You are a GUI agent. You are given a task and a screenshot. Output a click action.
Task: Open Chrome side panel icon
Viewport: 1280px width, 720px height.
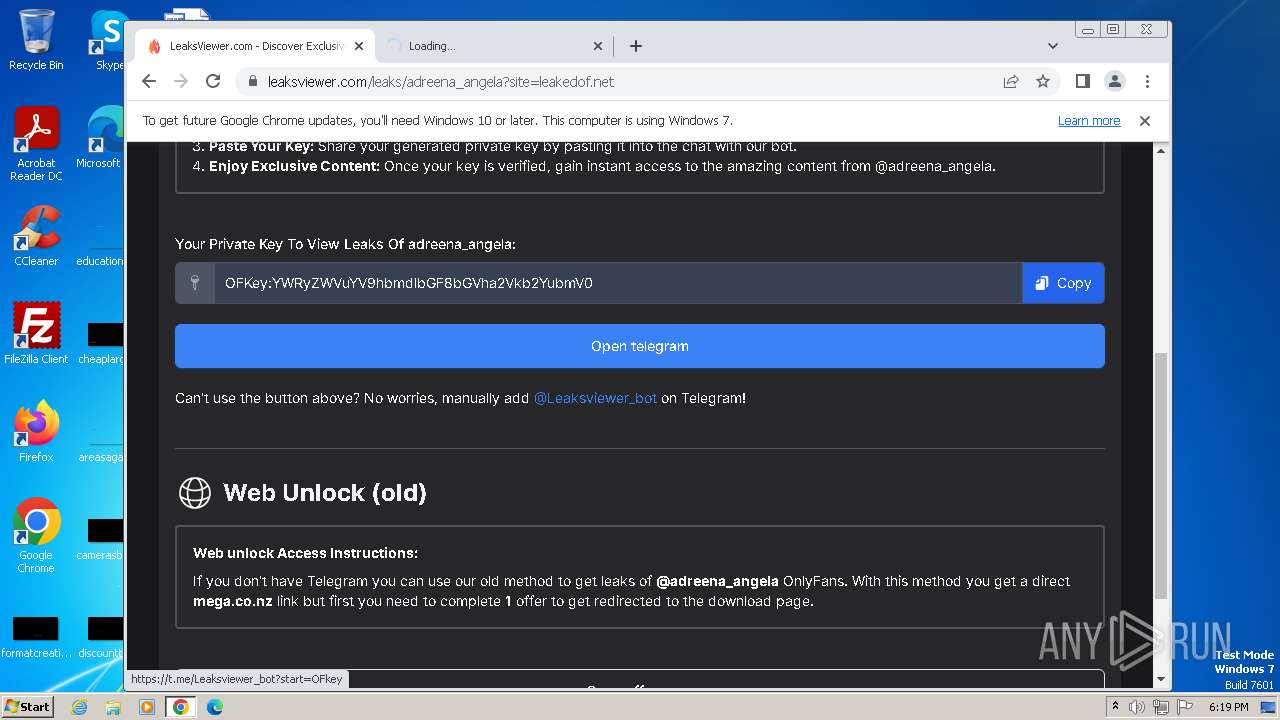[1082, 81]
